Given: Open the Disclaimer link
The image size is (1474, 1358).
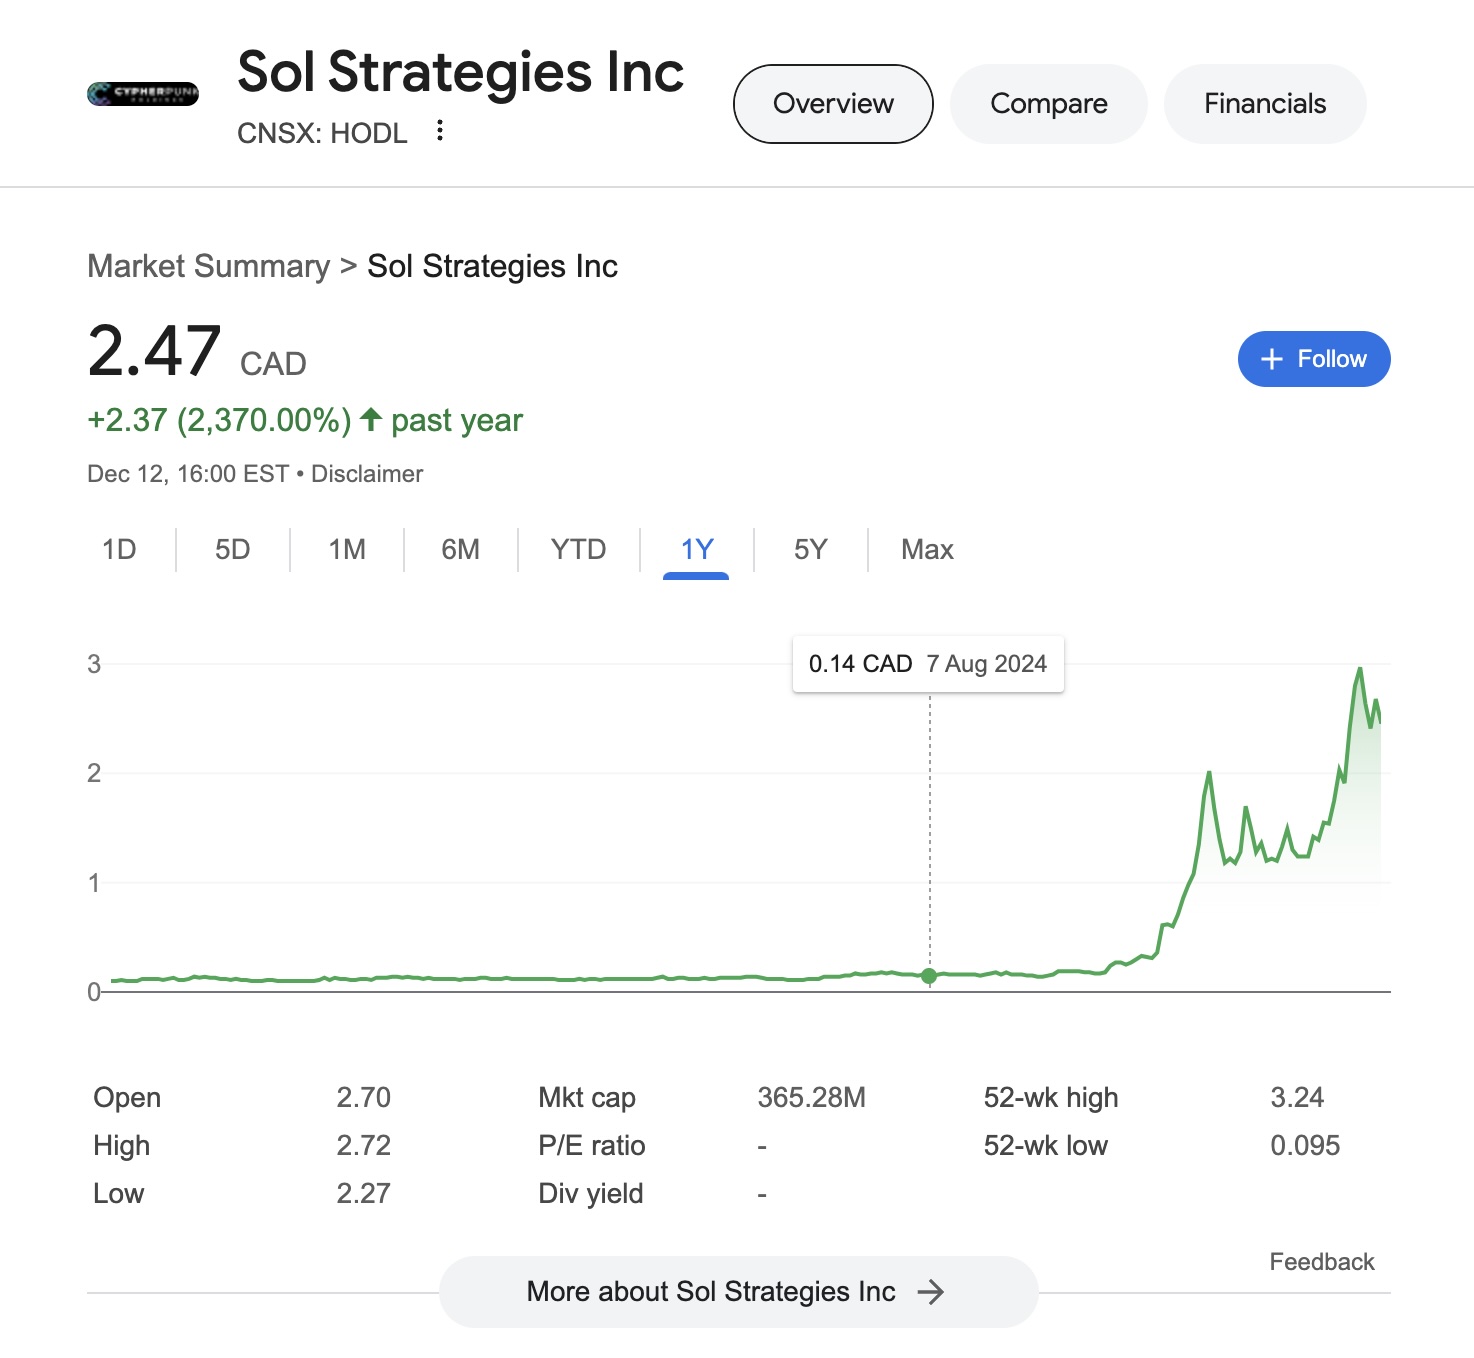Looking at the screenshot, I should (367, 474).
